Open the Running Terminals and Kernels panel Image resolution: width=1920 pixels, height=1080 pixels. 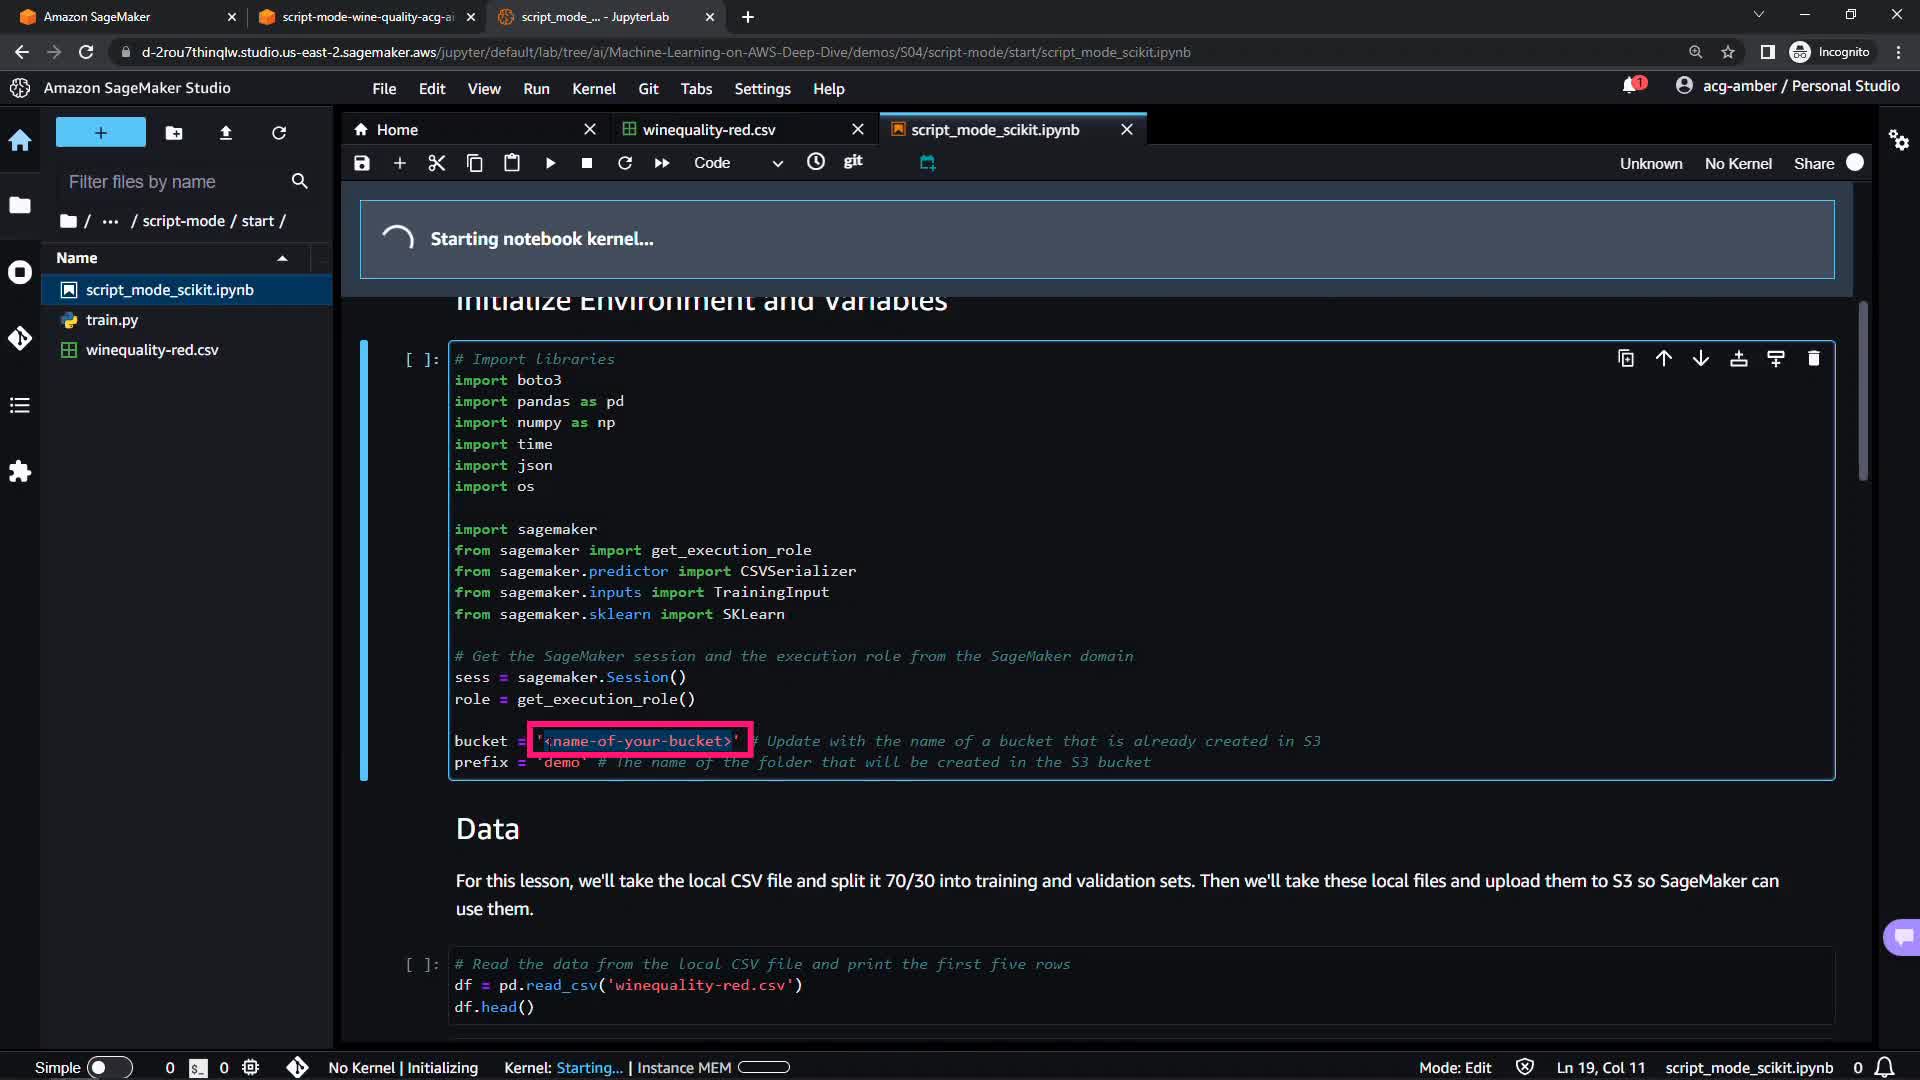point(20,272)
